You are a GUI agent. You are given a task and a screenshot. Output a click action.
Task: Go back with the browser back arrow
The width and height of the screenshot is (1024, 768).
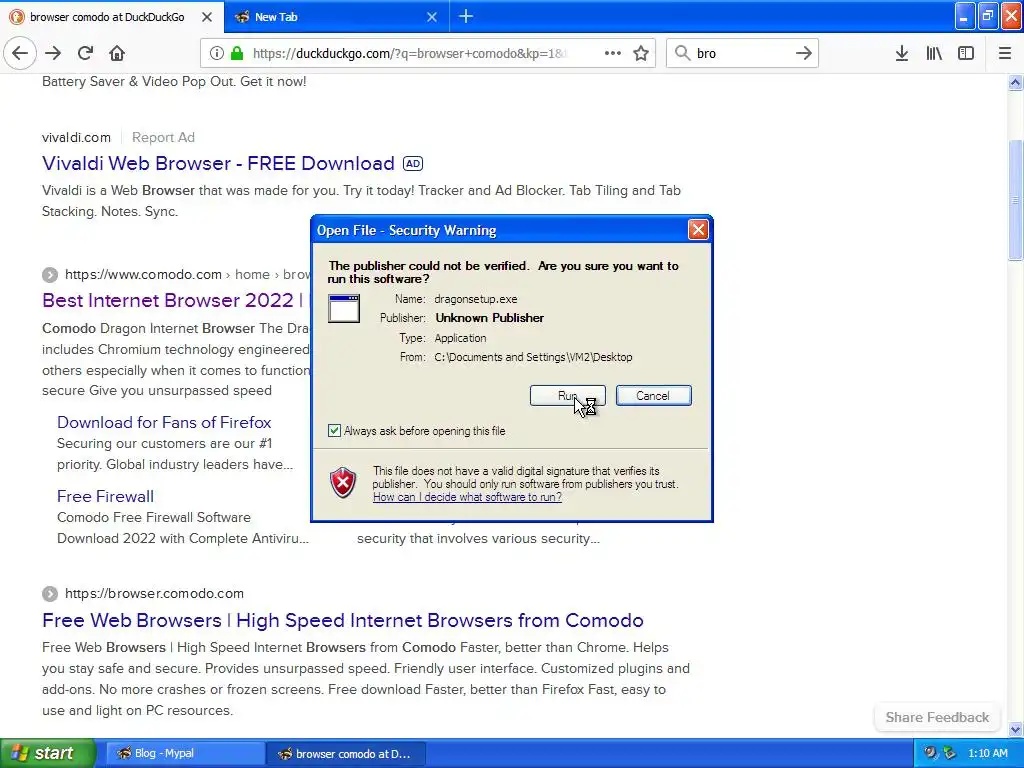coord(20,53)
